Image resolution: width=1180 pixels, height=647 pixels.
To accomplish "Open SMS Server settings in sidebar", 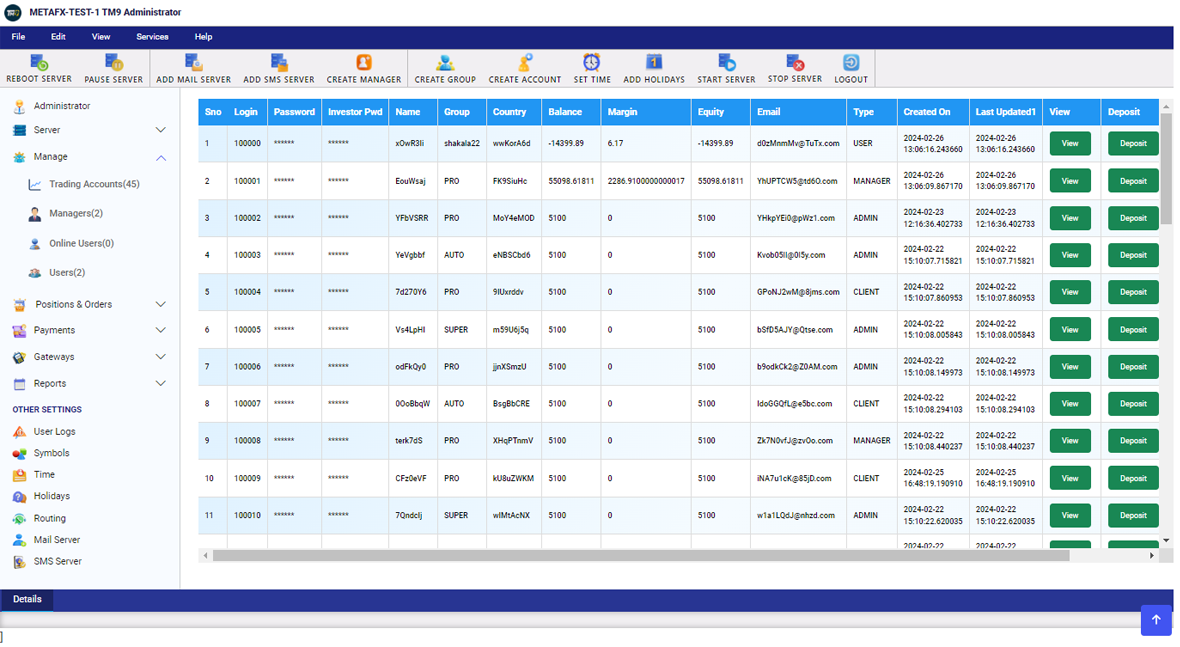I will coord(57,561).
